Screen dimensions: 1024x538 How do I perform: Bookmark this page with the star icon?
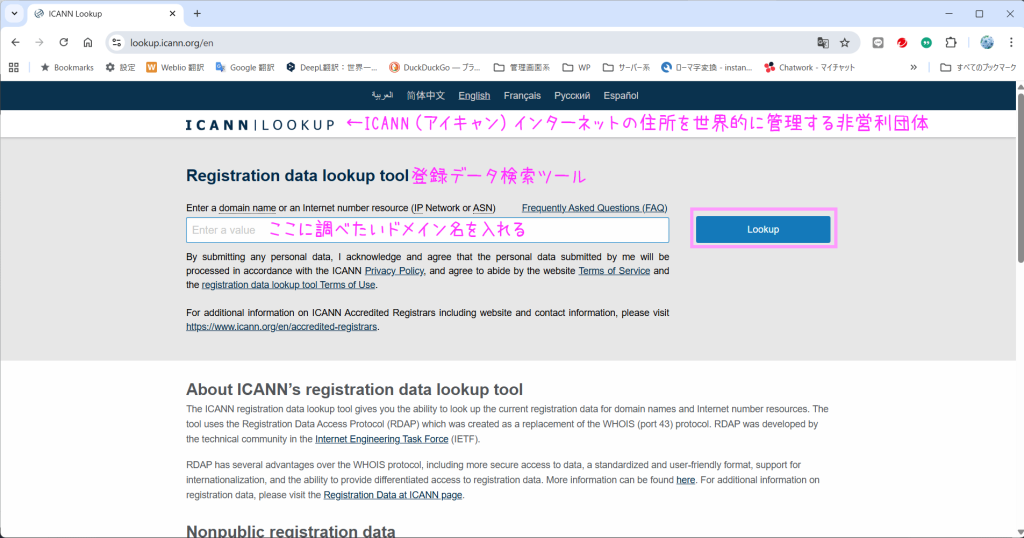845,43
